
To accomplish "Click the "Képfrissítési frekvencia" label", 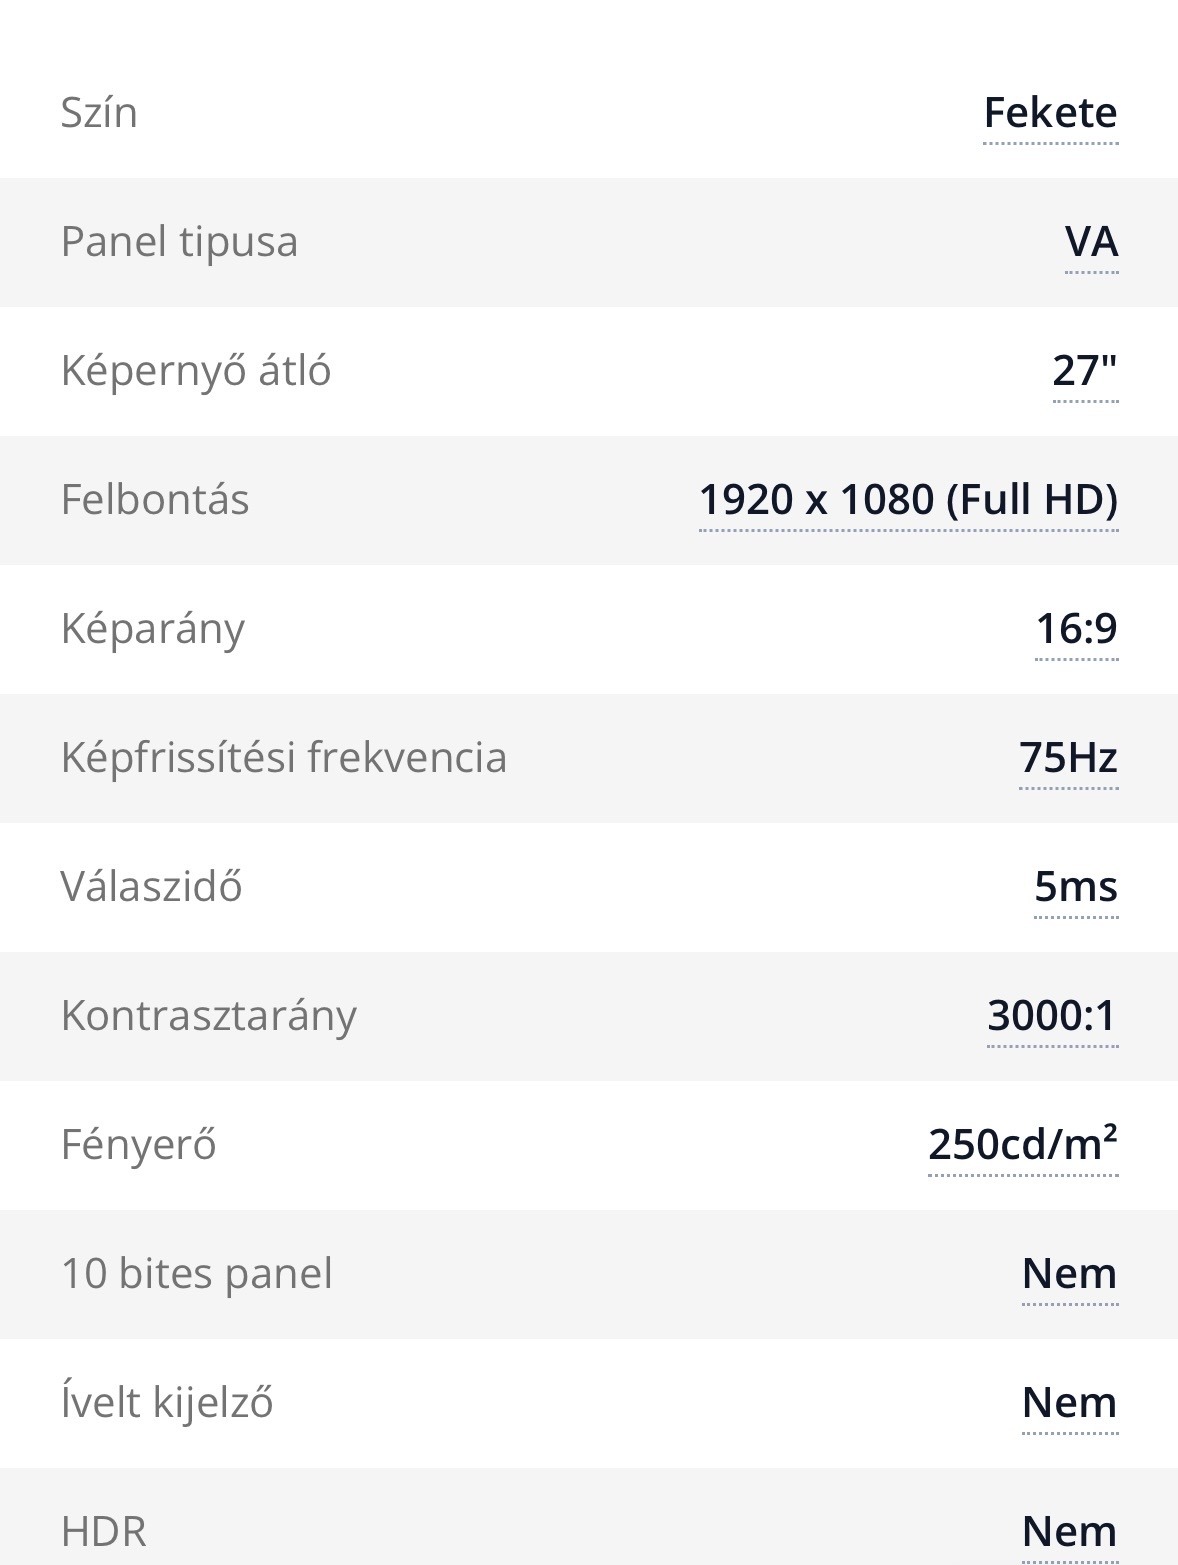I will [x=283, y=758].
